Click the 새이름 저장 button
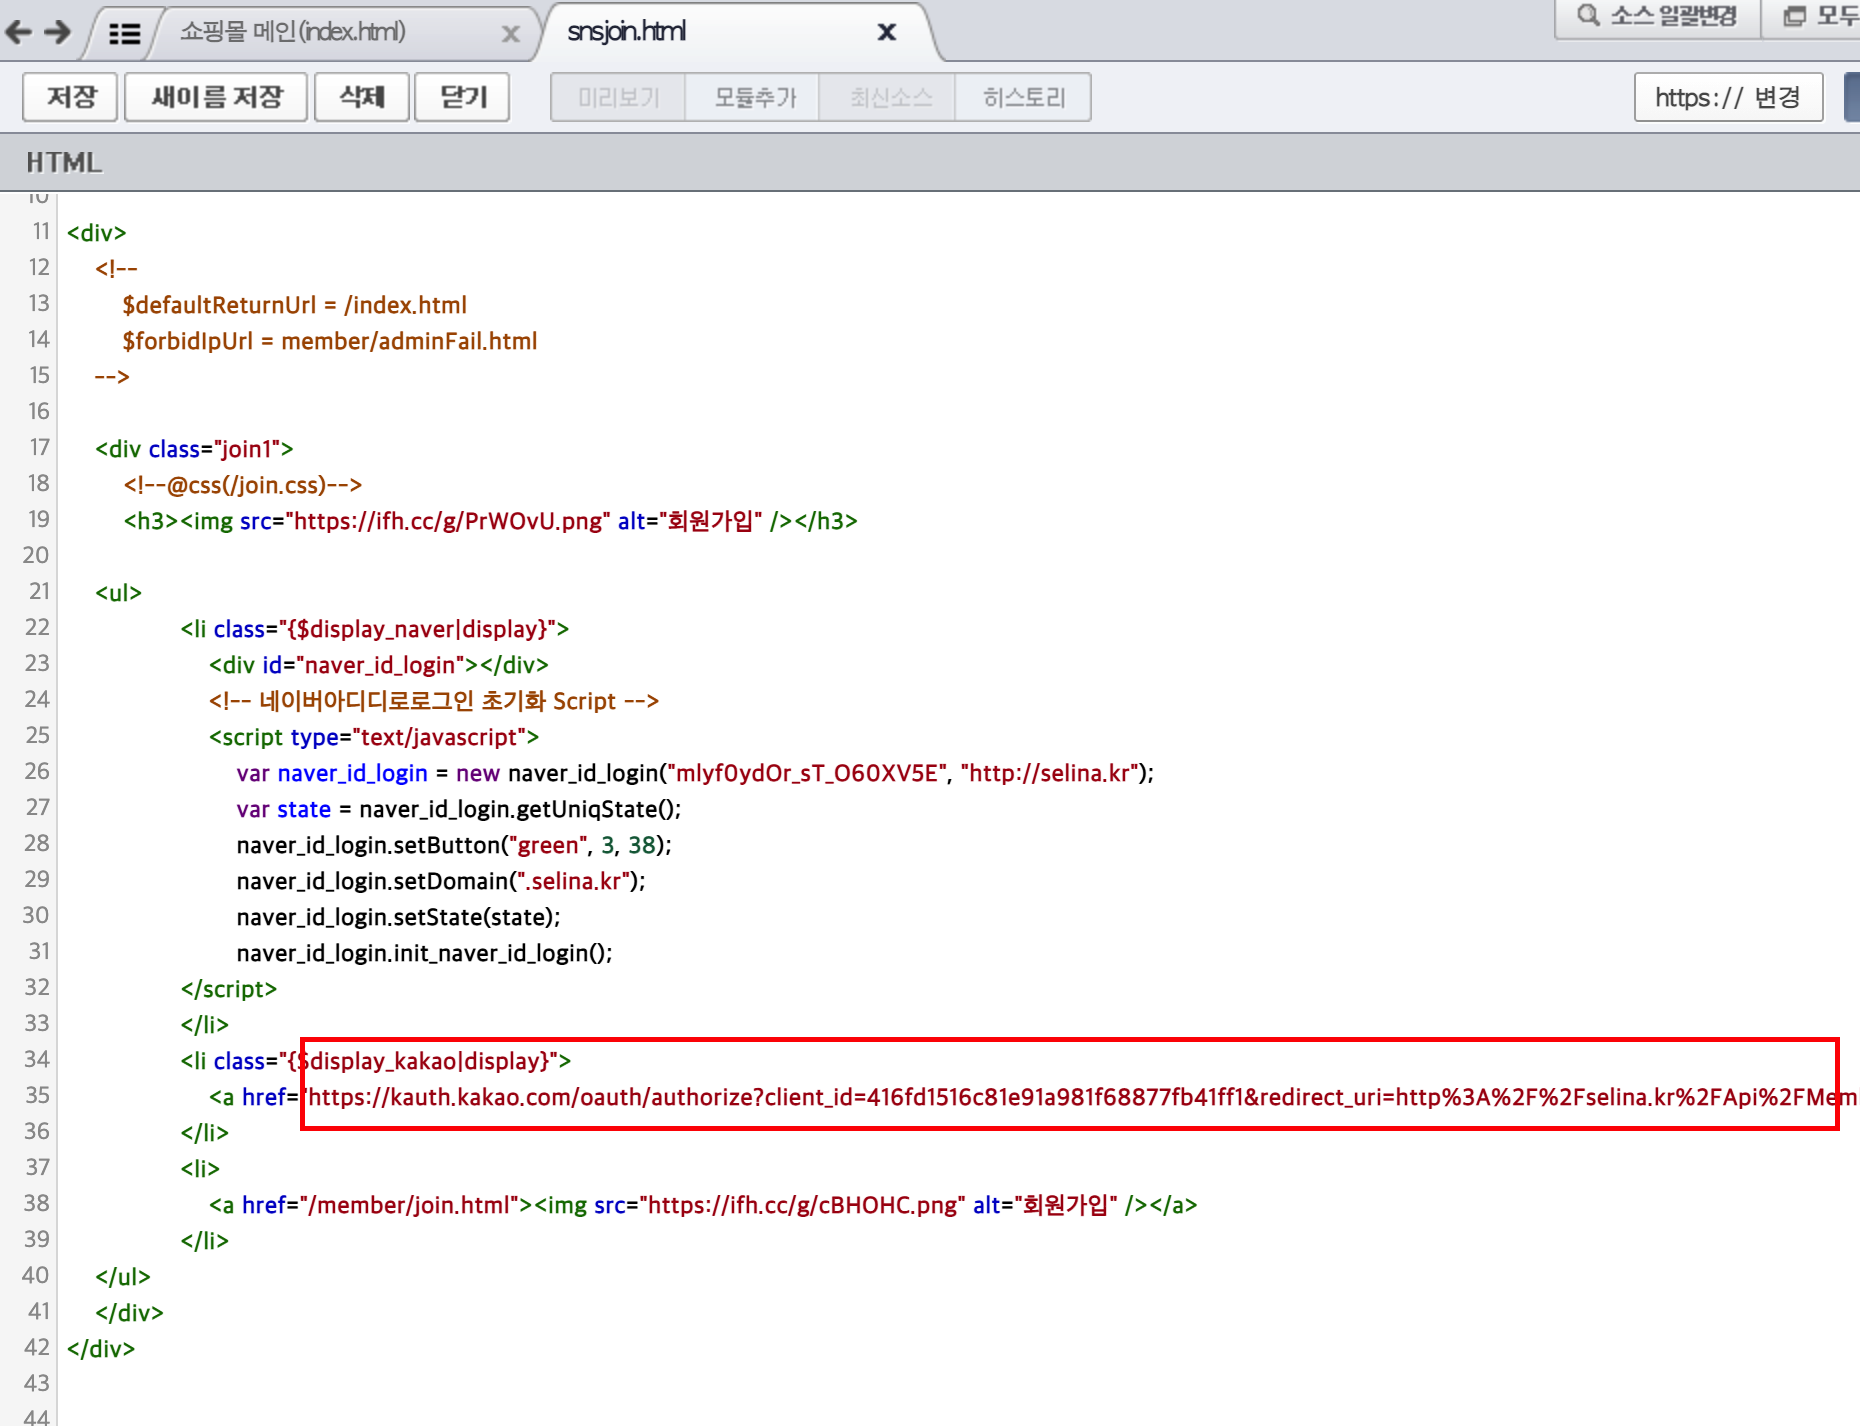The height and width of the screenshot is (1426, 1860). tap(216, 97)
